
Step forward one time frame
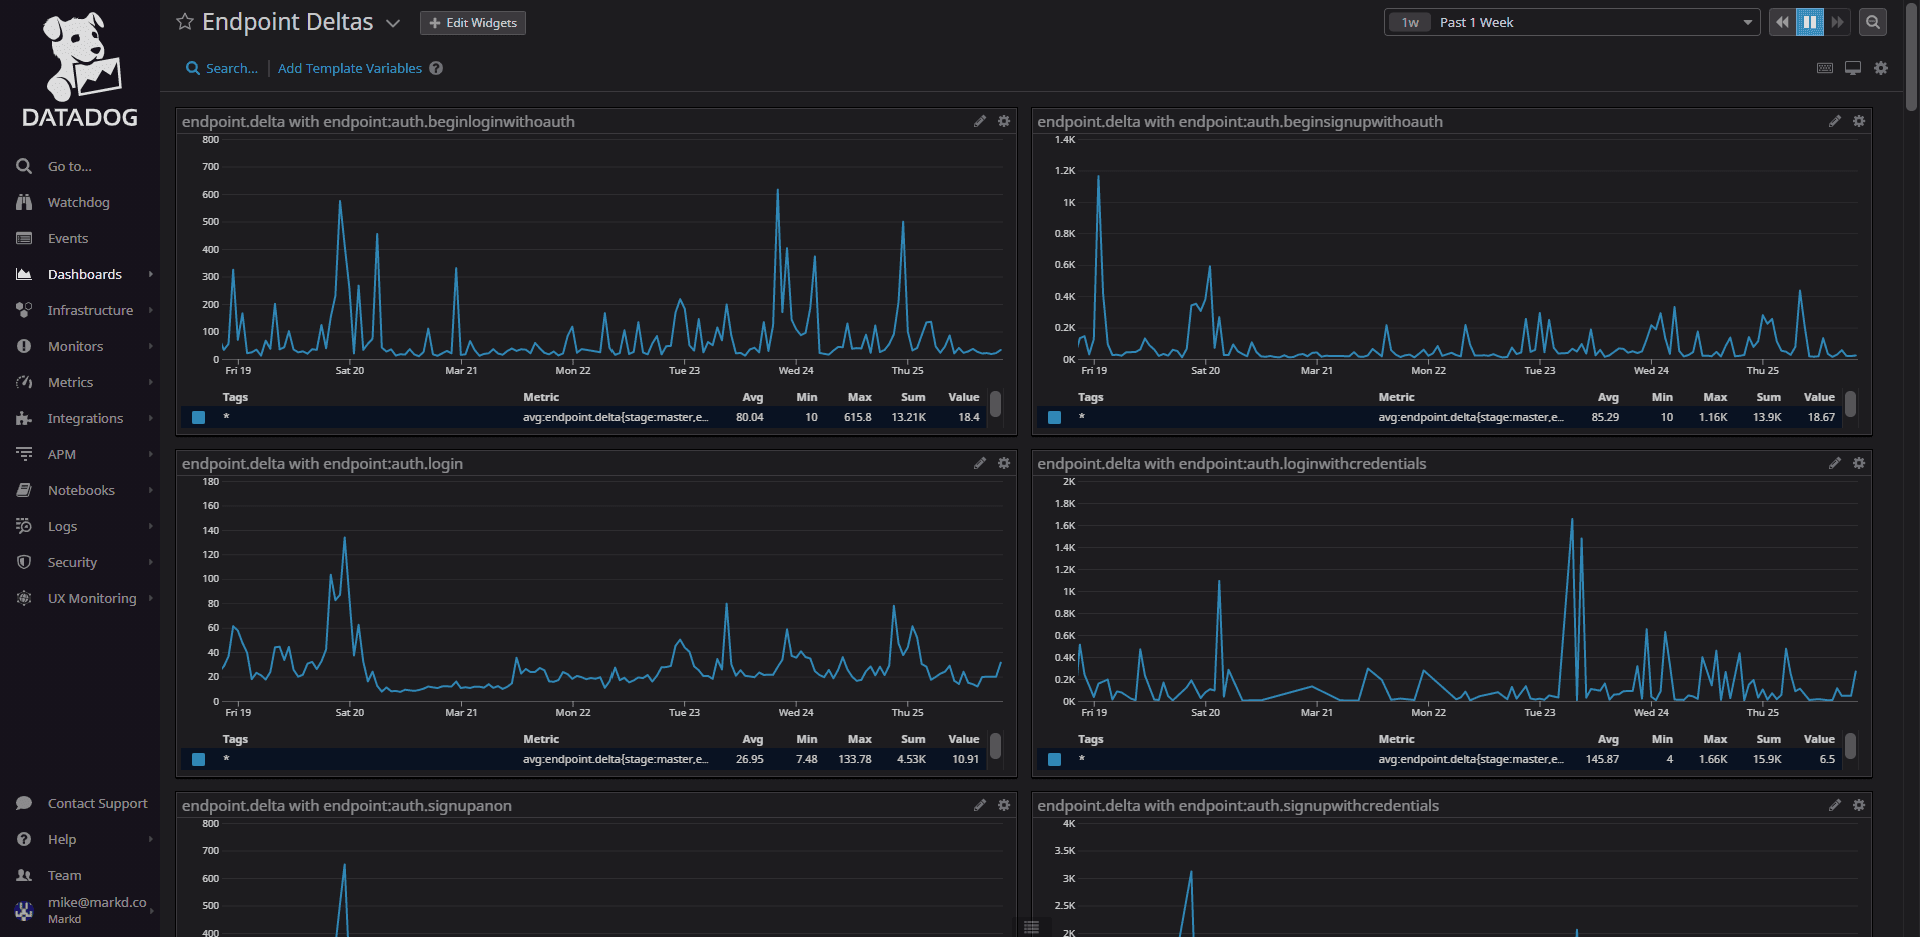[1838, 22]
